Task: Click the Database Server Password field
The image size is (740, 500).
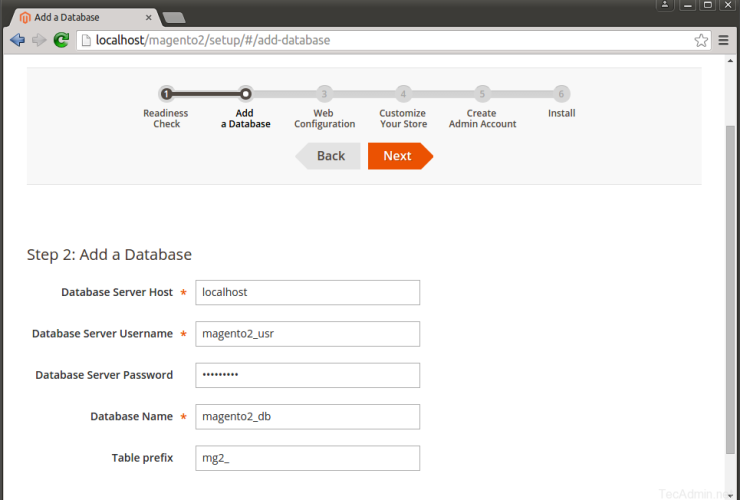Action: click(307, 375)
